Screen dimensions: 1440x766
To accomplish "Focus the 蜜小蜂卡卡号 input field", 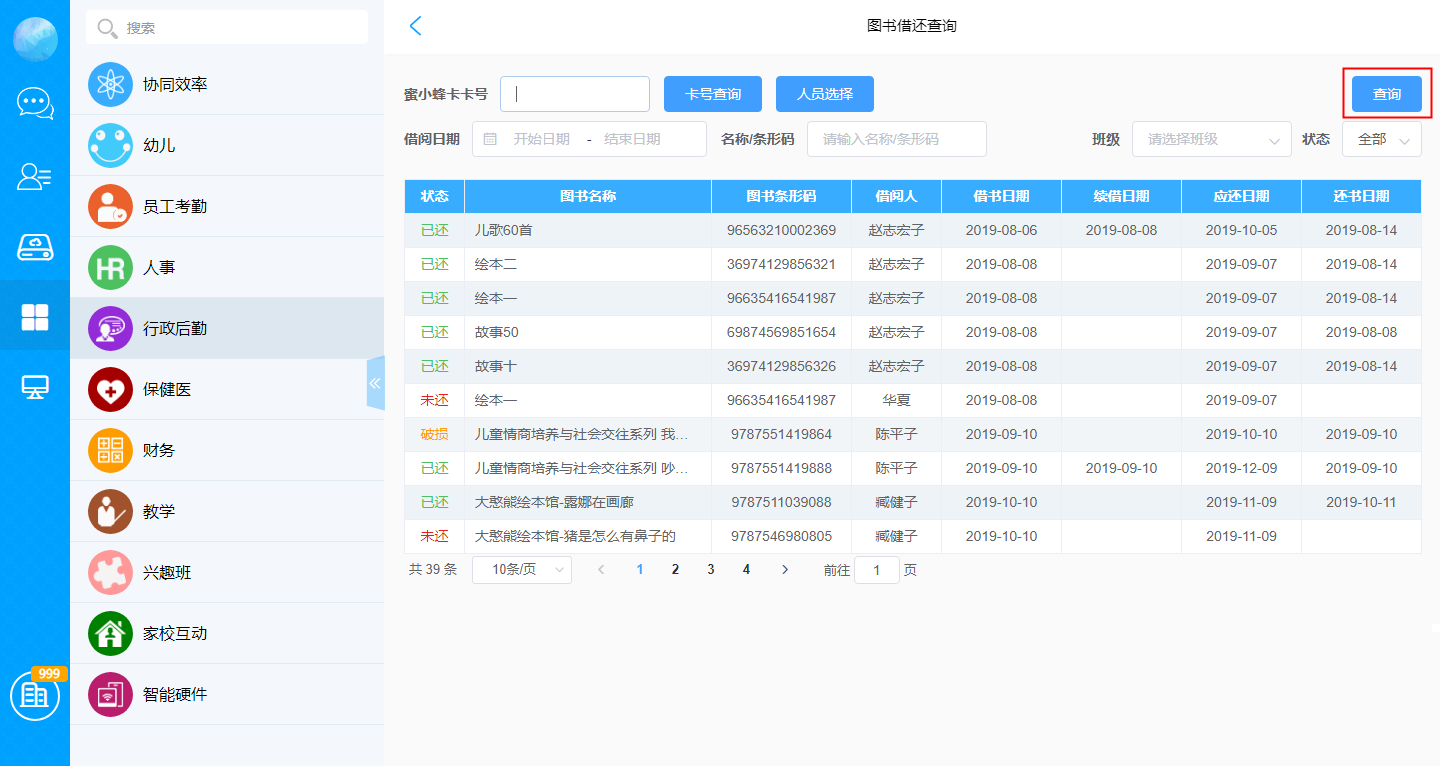I will [x=575, y=94].
